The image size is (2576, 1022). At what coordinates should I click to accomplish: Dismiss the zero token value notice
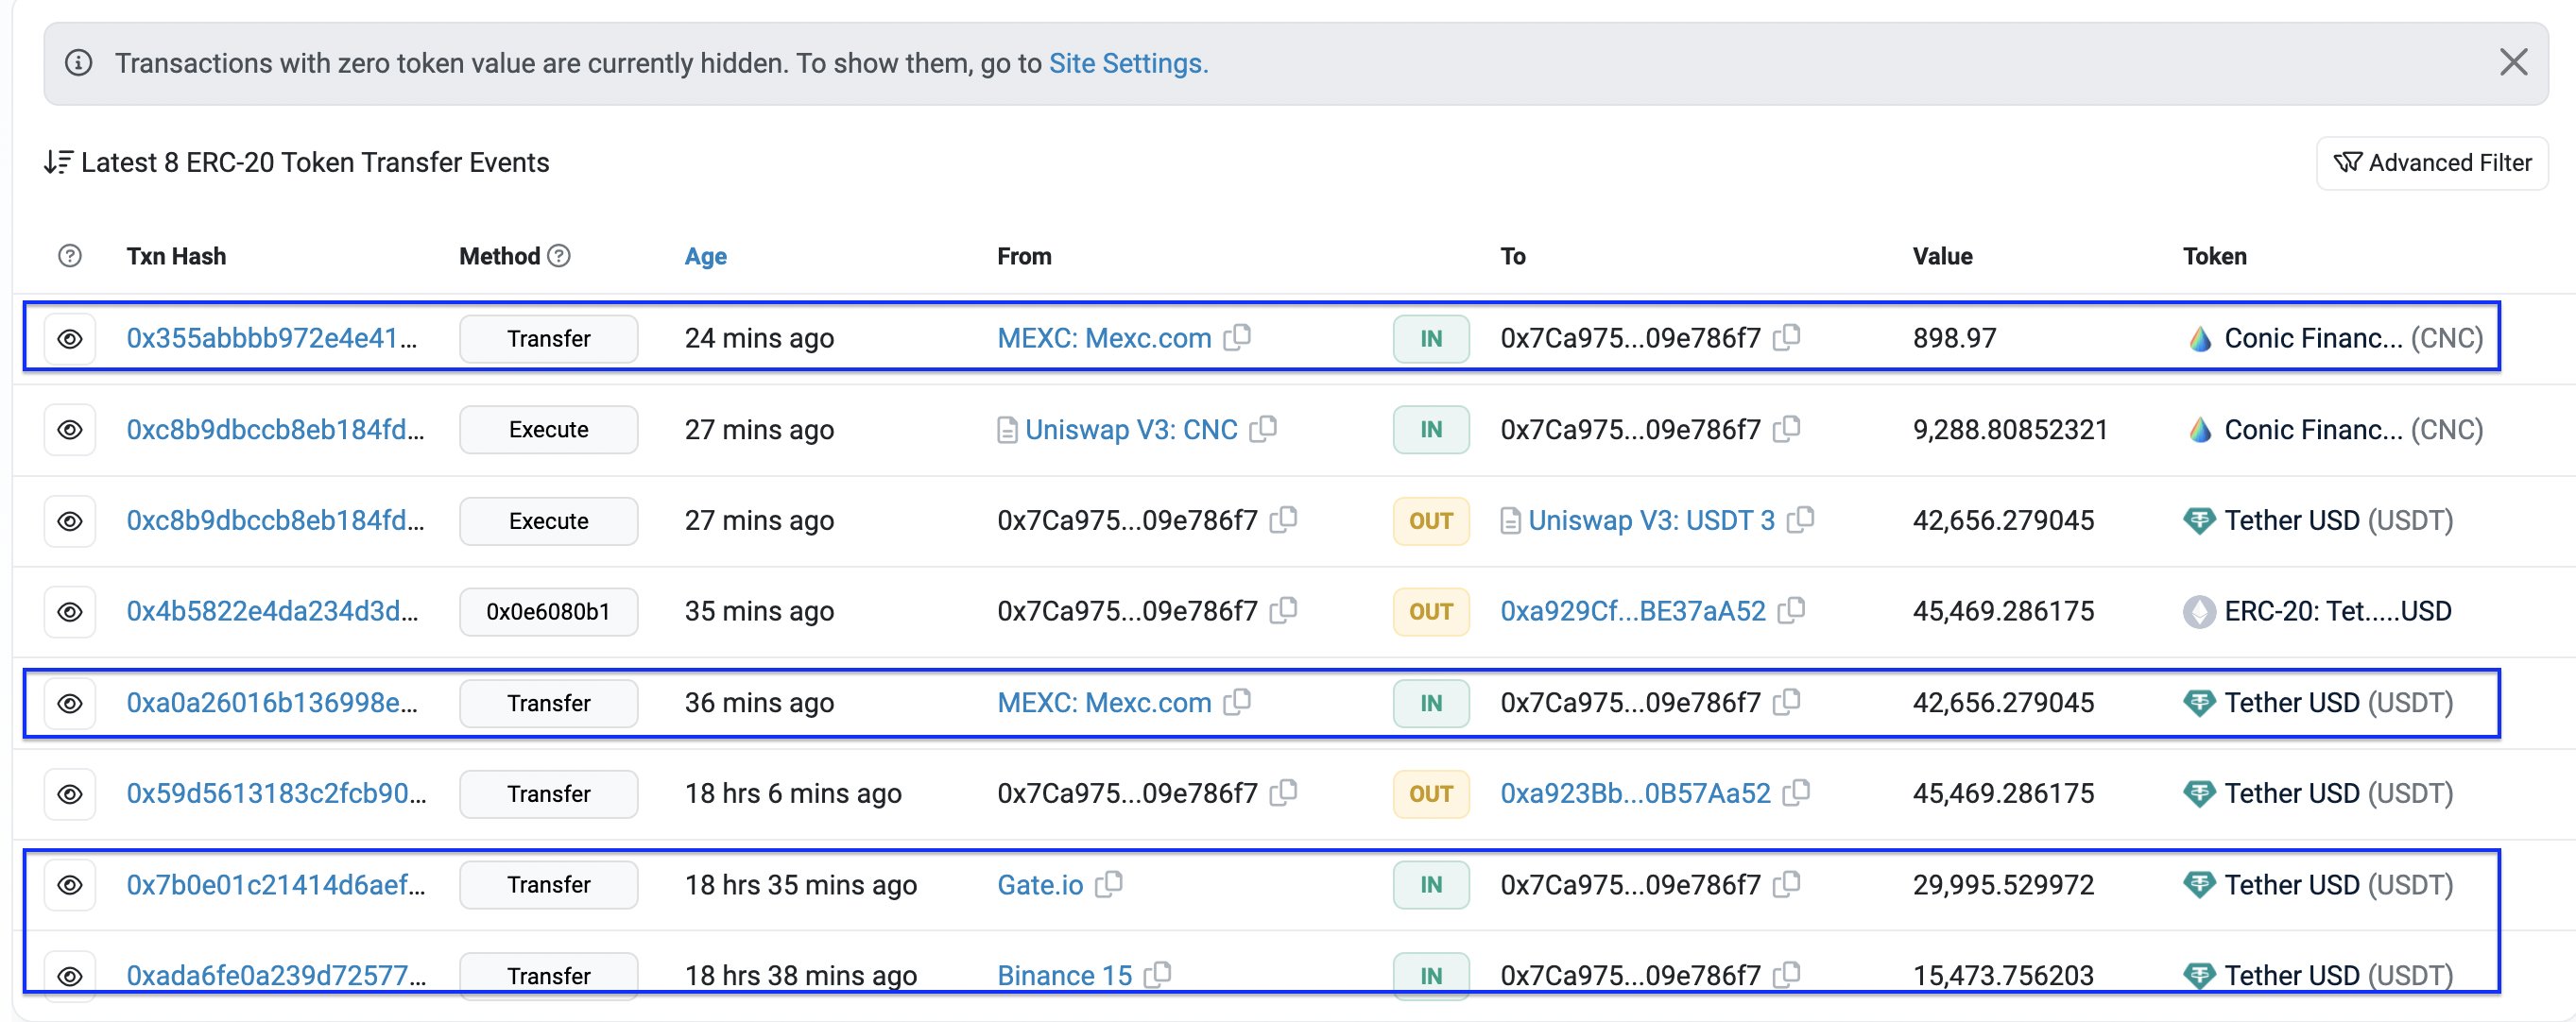point(2514,62)
